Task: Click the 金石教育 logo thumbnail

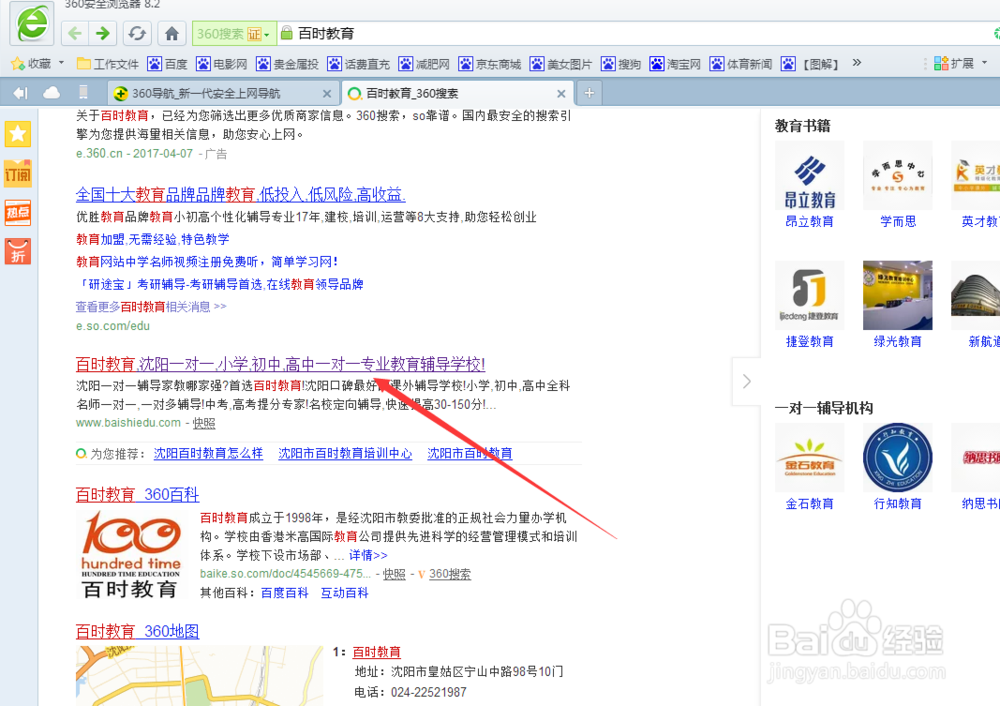Action: tap(809, 457)
